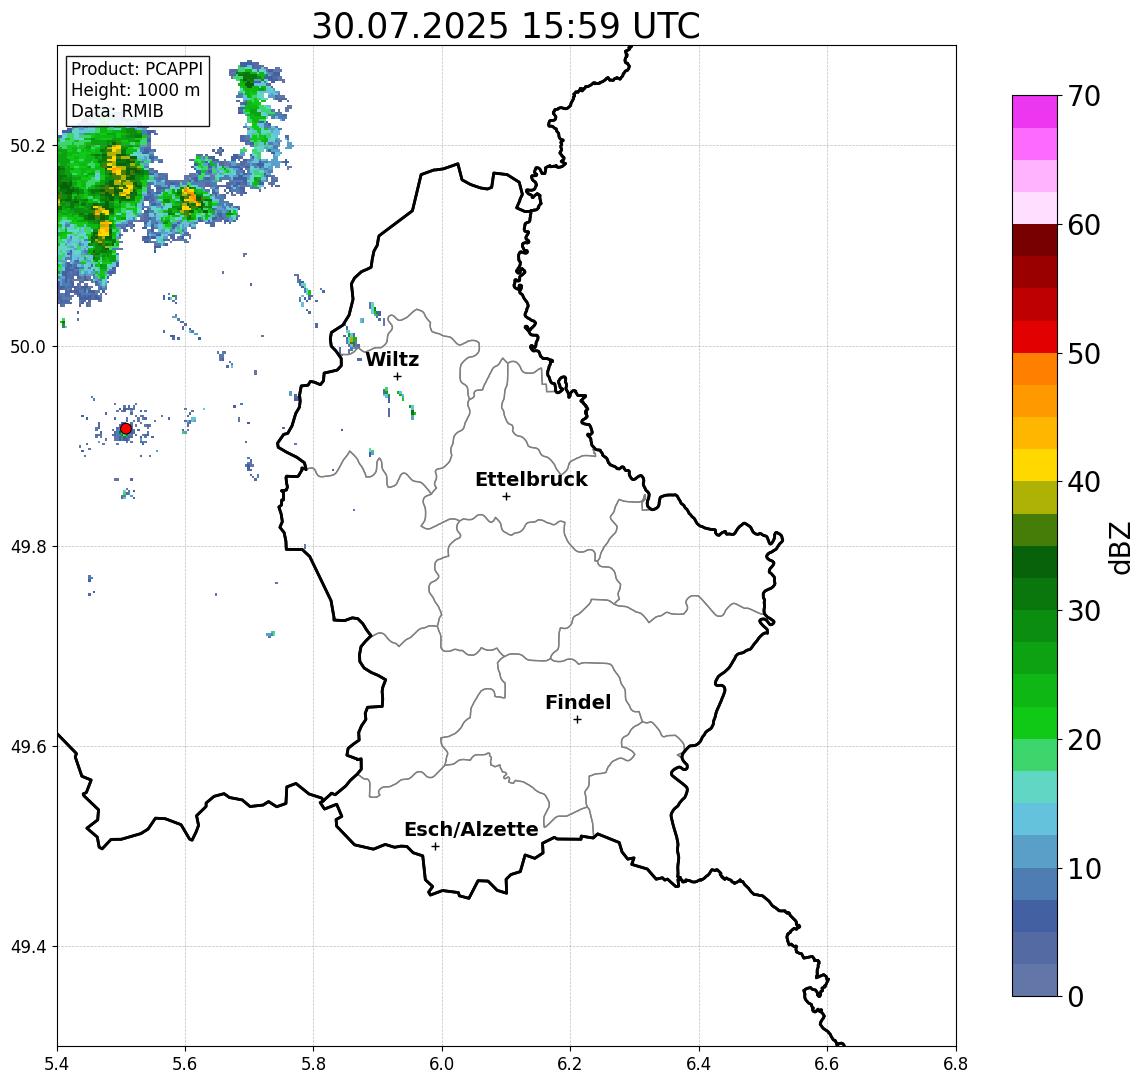1145x1084 pixels.
Task: Click the bright green swatch just above 20 dBZ
Action: [x=1035, y=722]
